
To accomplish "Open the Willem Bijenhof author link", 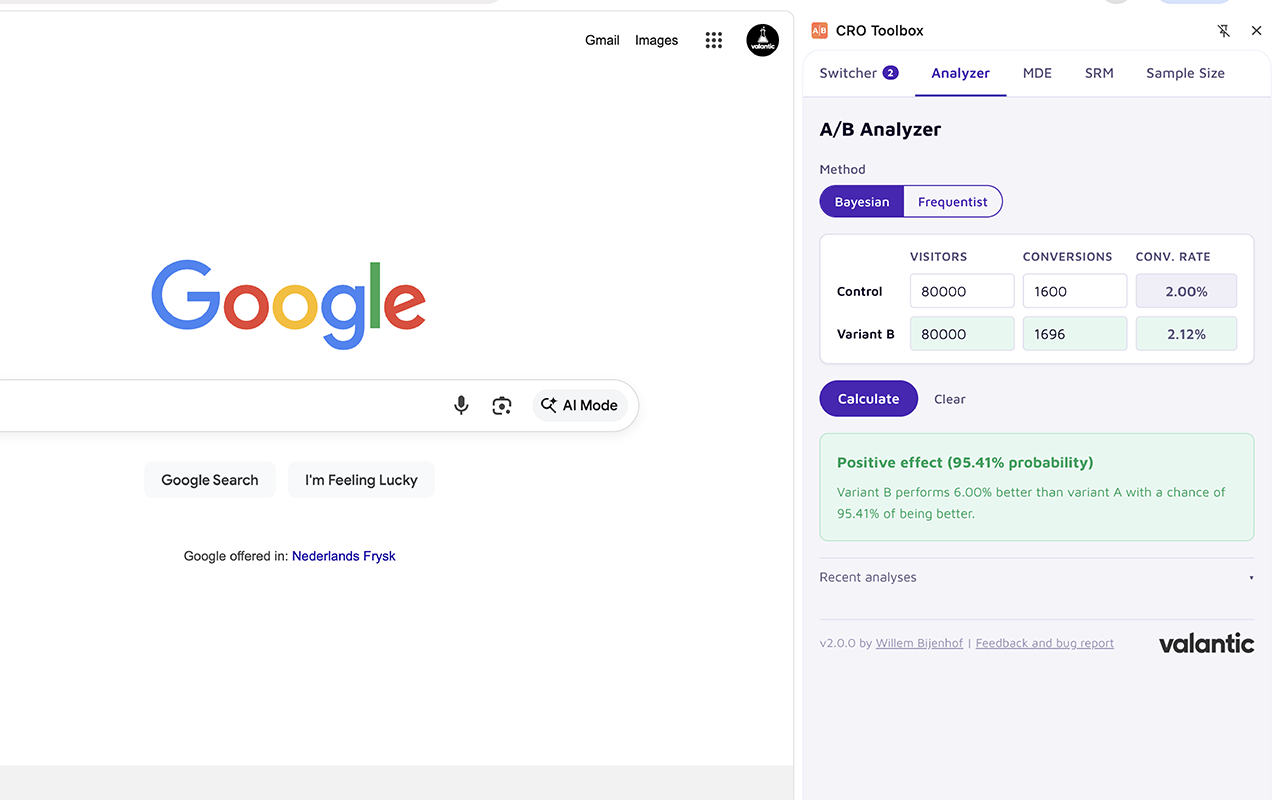I will pyautogui.click(x=919, y=643).
